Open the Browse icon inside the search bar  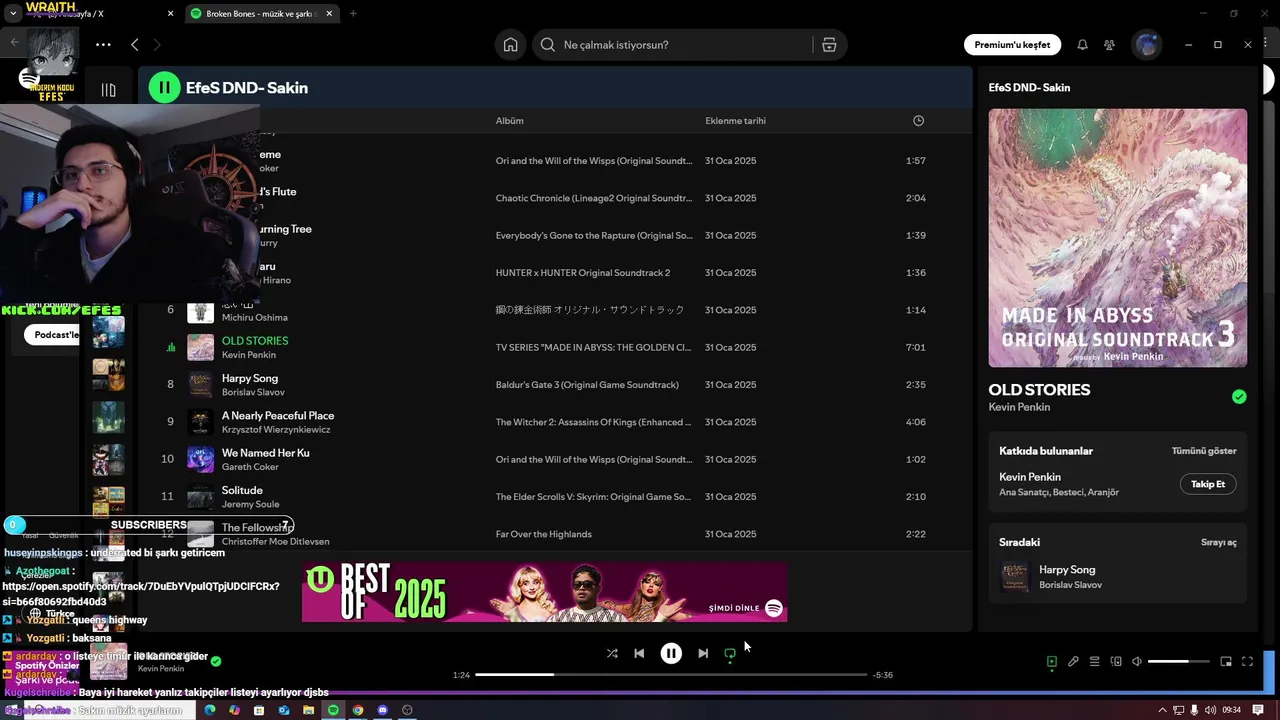click(829, 45)
